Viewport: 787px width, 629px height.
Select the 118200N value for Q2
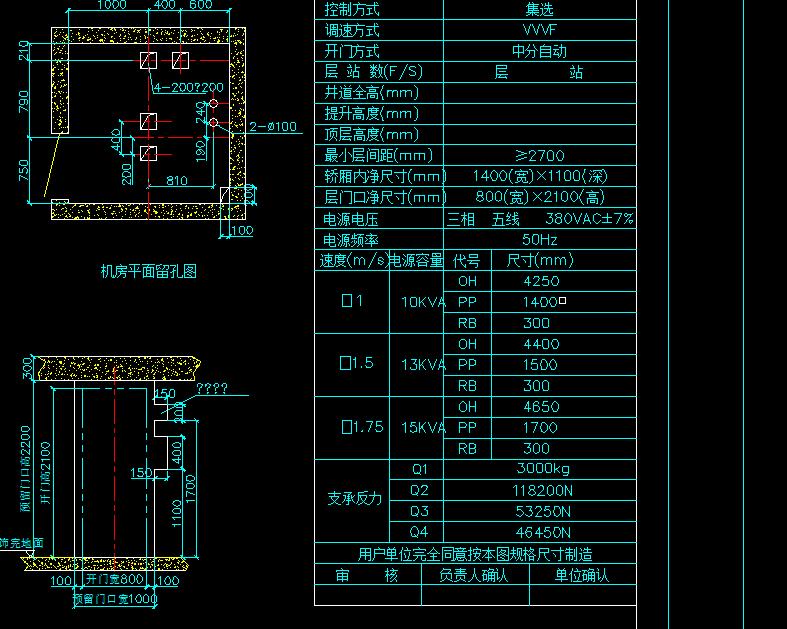point(542,490)
